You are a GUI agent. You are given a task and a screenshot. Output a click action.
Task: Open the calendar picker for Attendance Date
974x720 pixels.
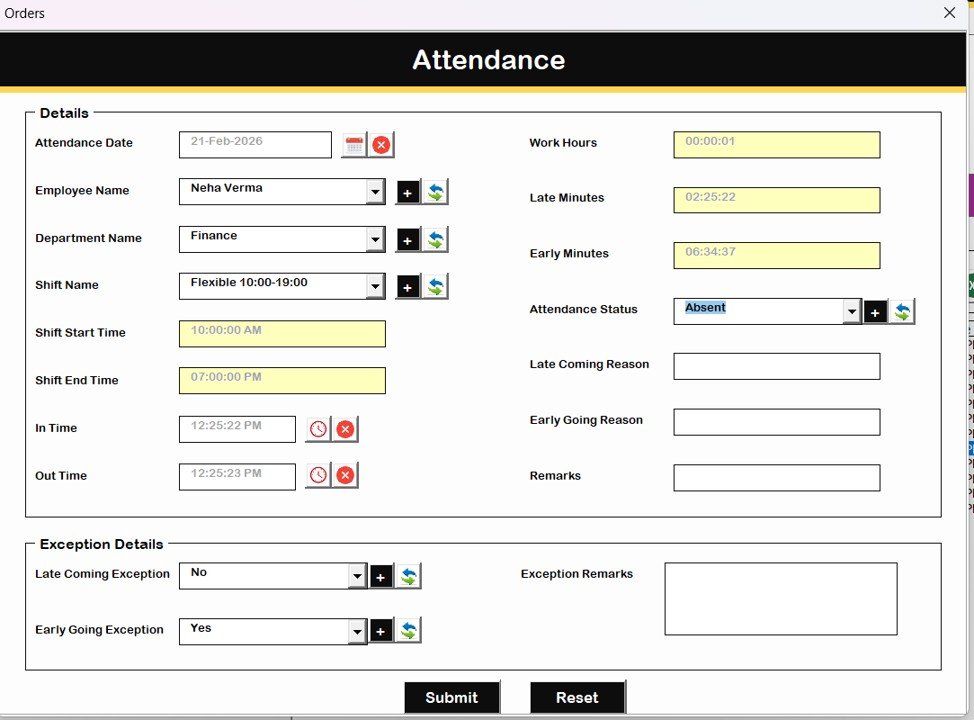point(355,144)
